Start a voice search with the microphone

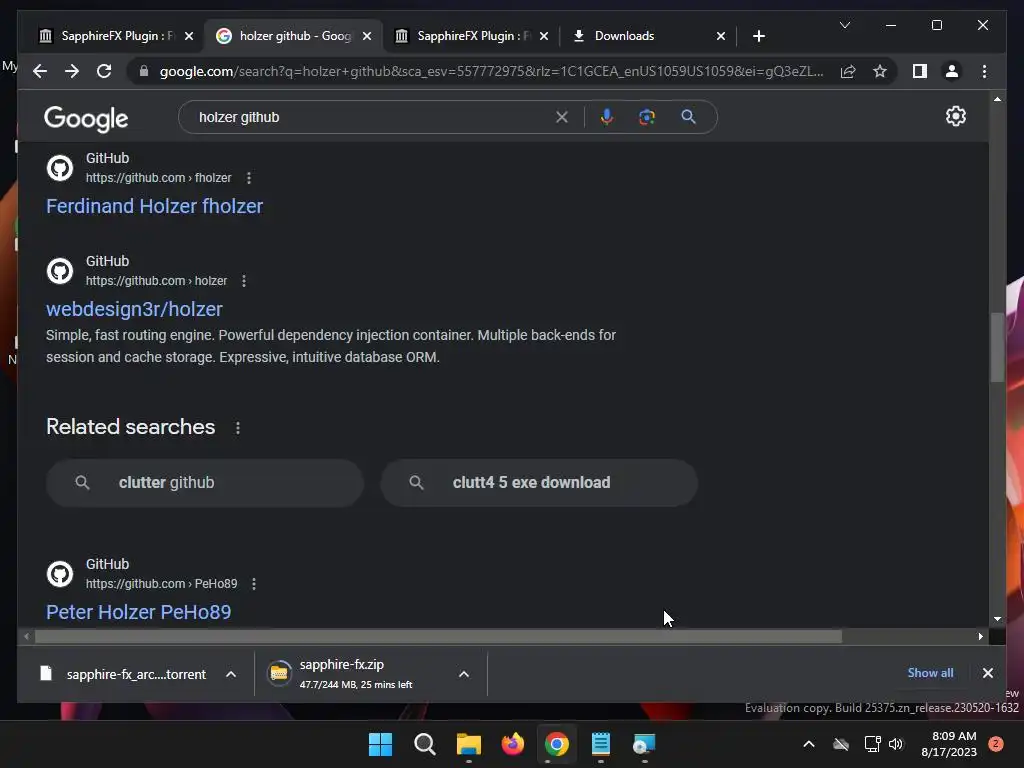(x=607, y=117)
